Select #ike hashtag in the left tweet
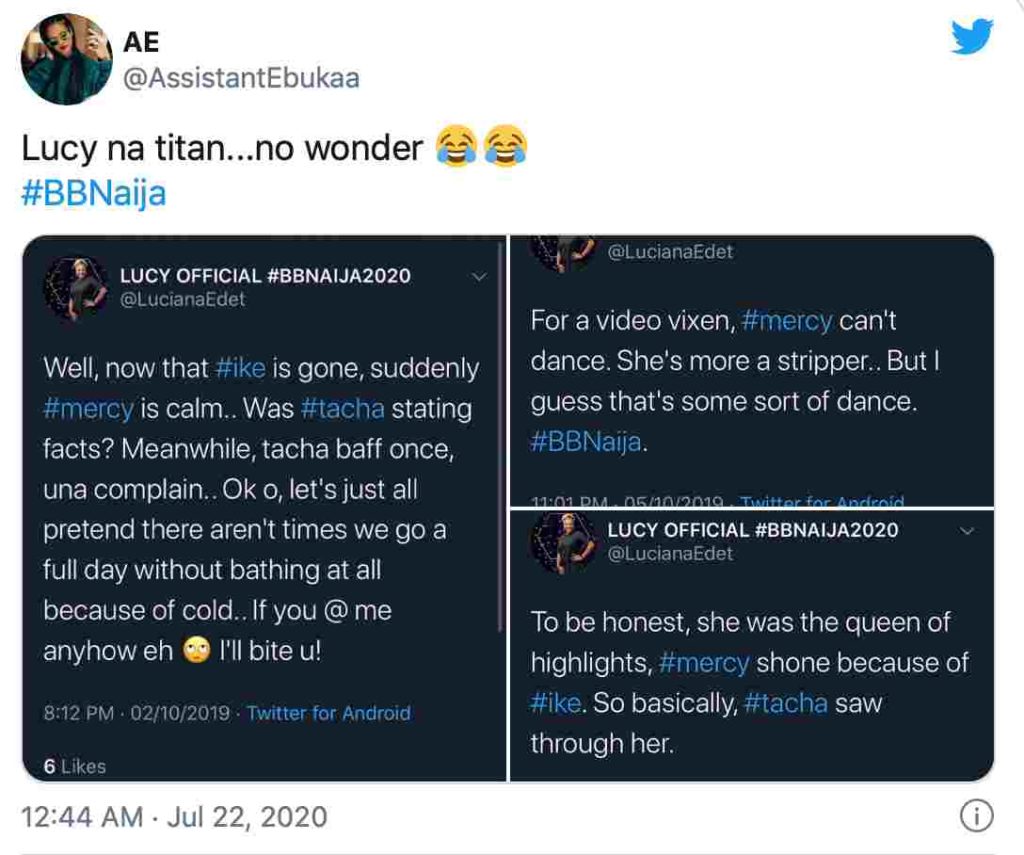 point(240,367)
